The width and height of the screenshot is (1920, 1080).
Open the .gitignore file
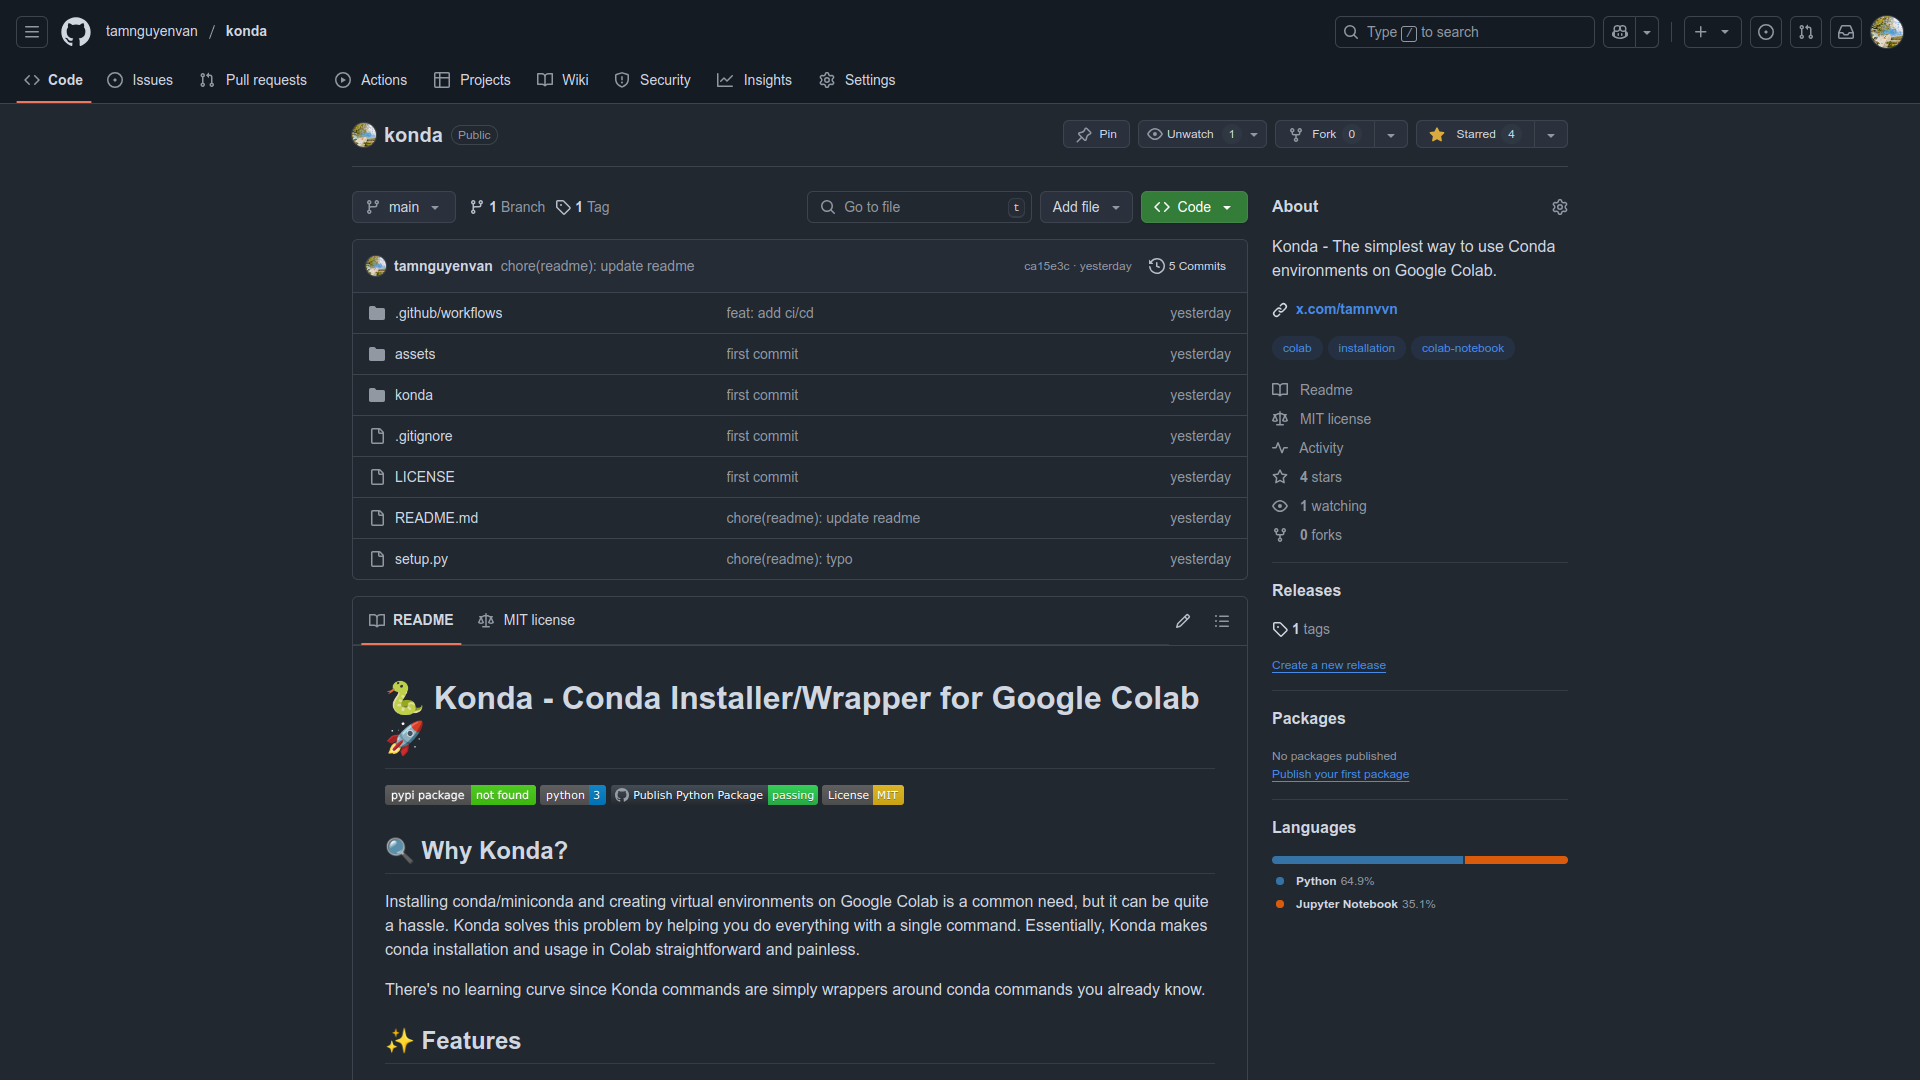tap(423, 436)
